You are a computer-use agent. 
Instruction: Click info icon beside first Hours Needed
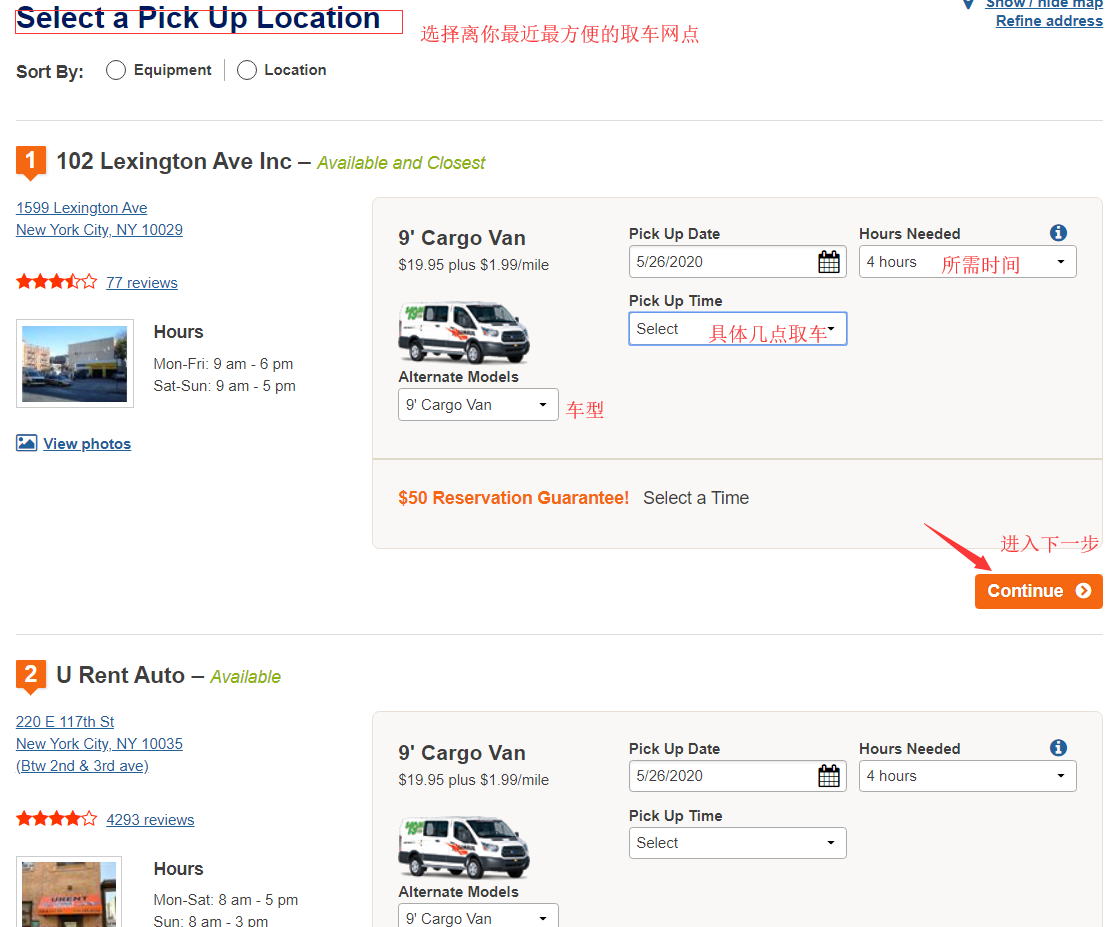[1058, 233]
